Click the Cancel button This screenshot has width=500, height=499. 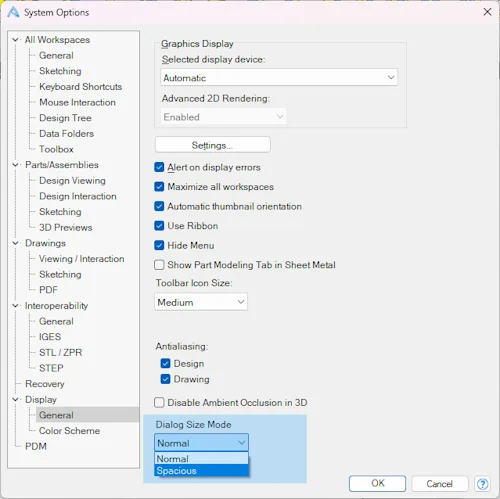[x=440, y=484]
